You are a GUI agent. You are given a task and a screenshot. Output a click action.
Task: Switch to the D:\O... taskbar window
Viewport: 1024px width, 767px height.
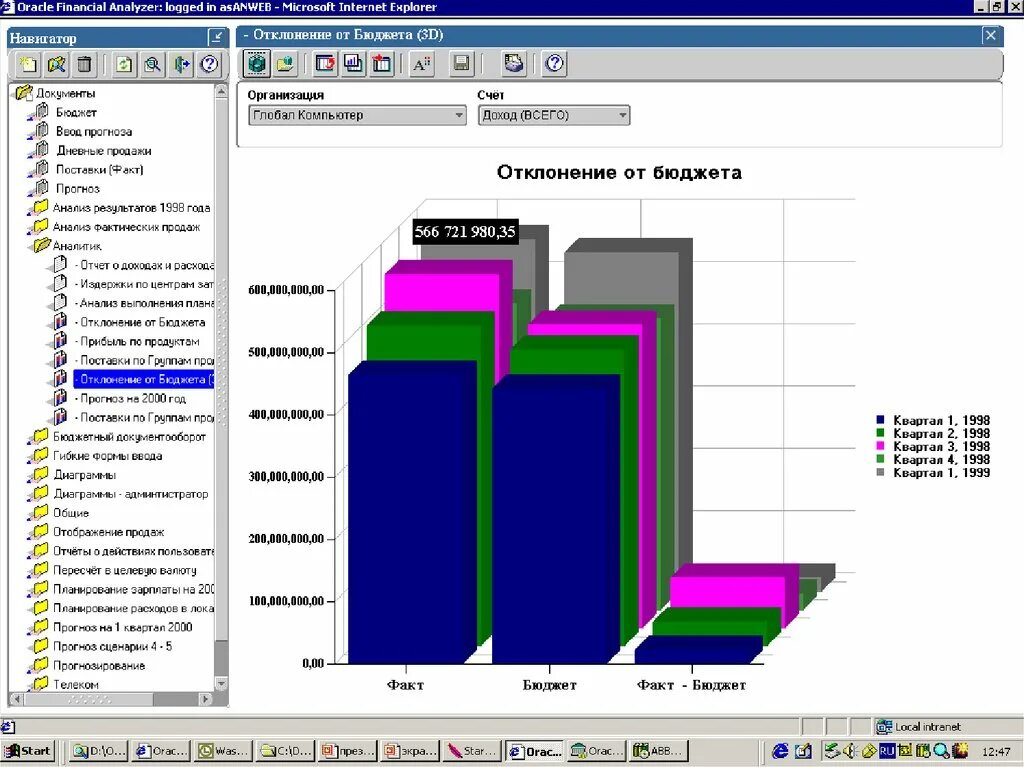97,751
